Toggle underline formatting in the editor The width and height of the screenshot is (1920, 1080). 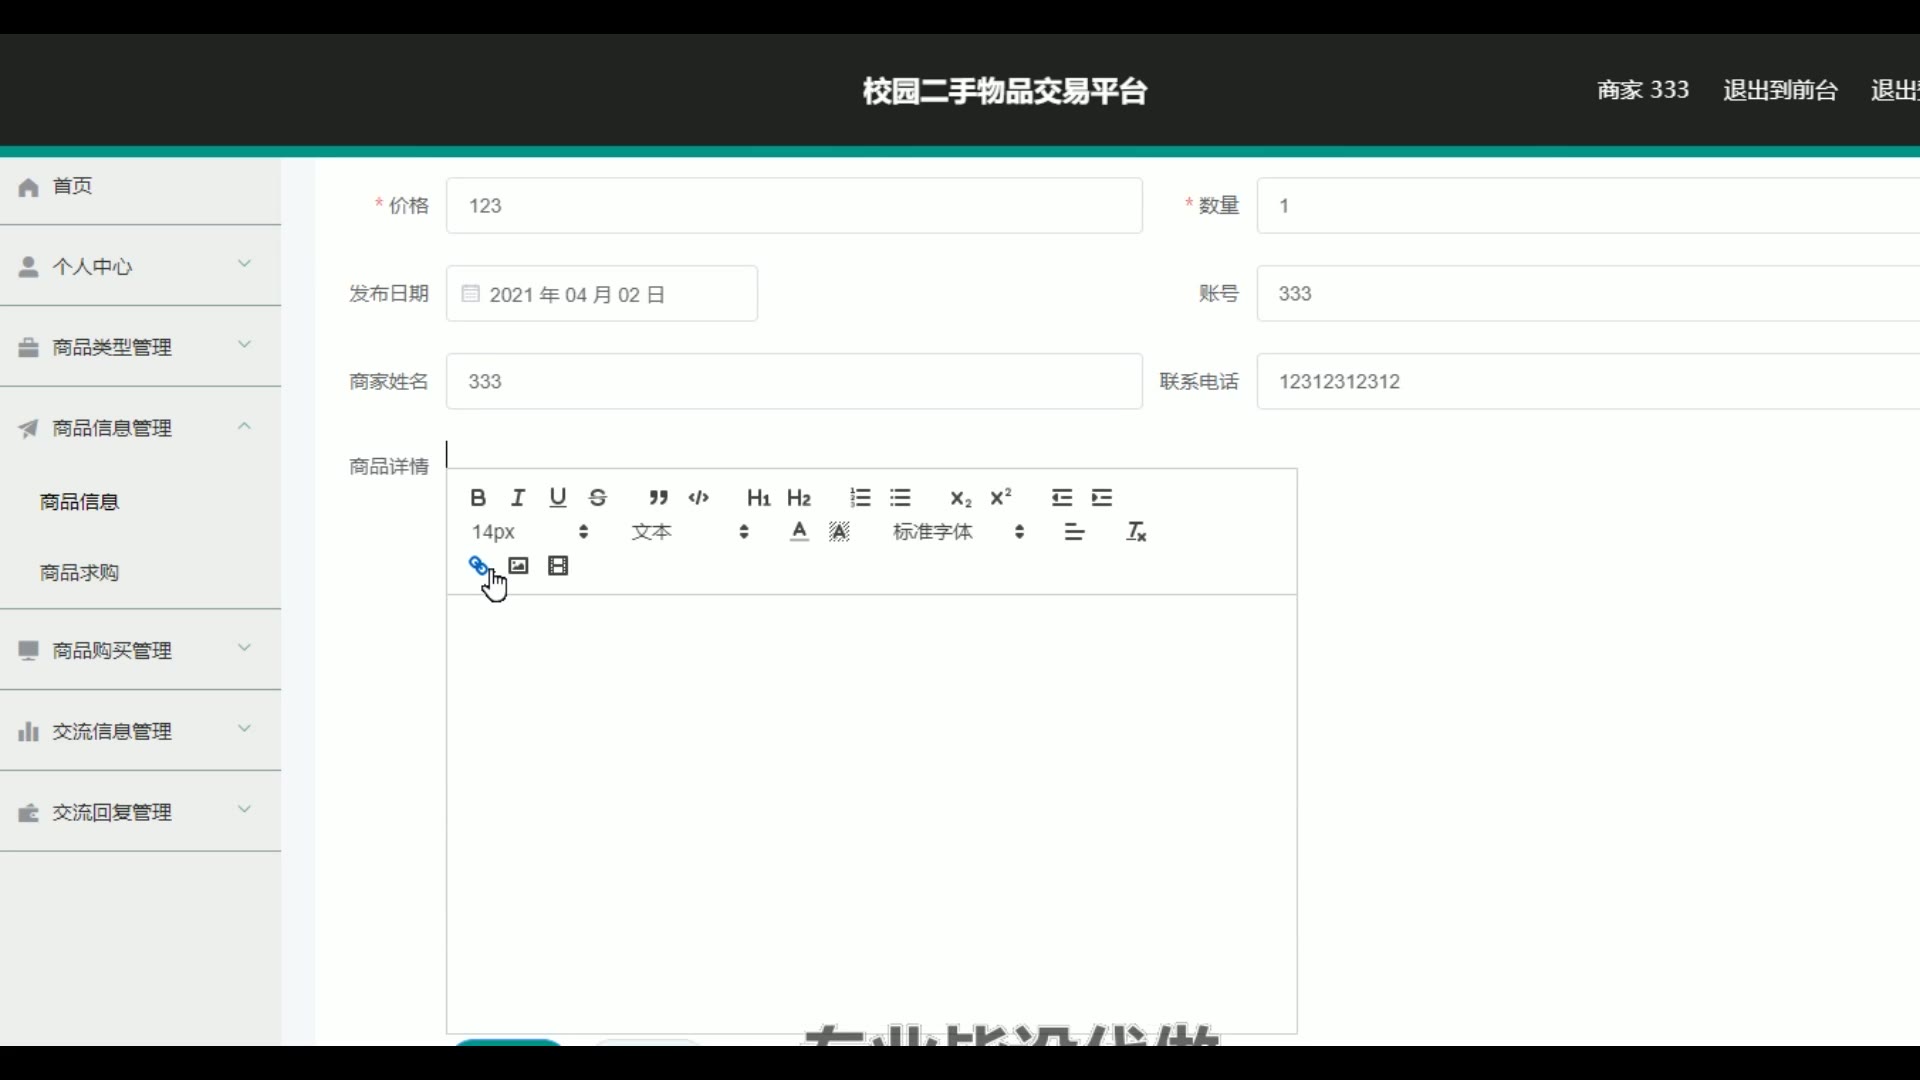(x=558, y=498)
